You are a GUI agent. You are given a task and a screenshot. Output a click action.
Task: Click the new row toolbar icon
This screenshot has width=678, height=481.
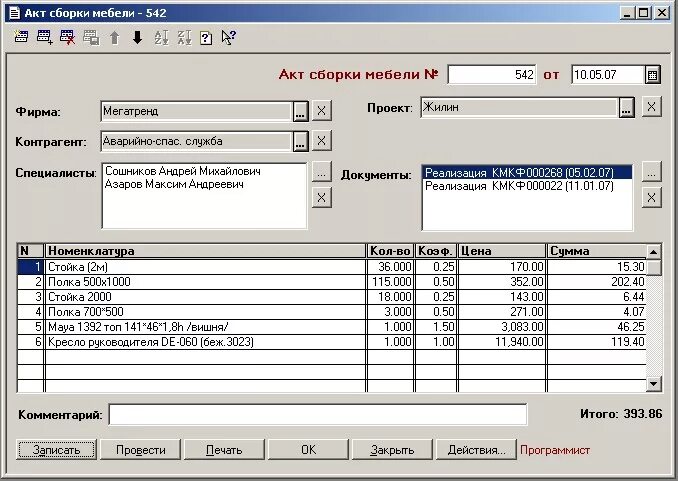[x=21, y=37]
